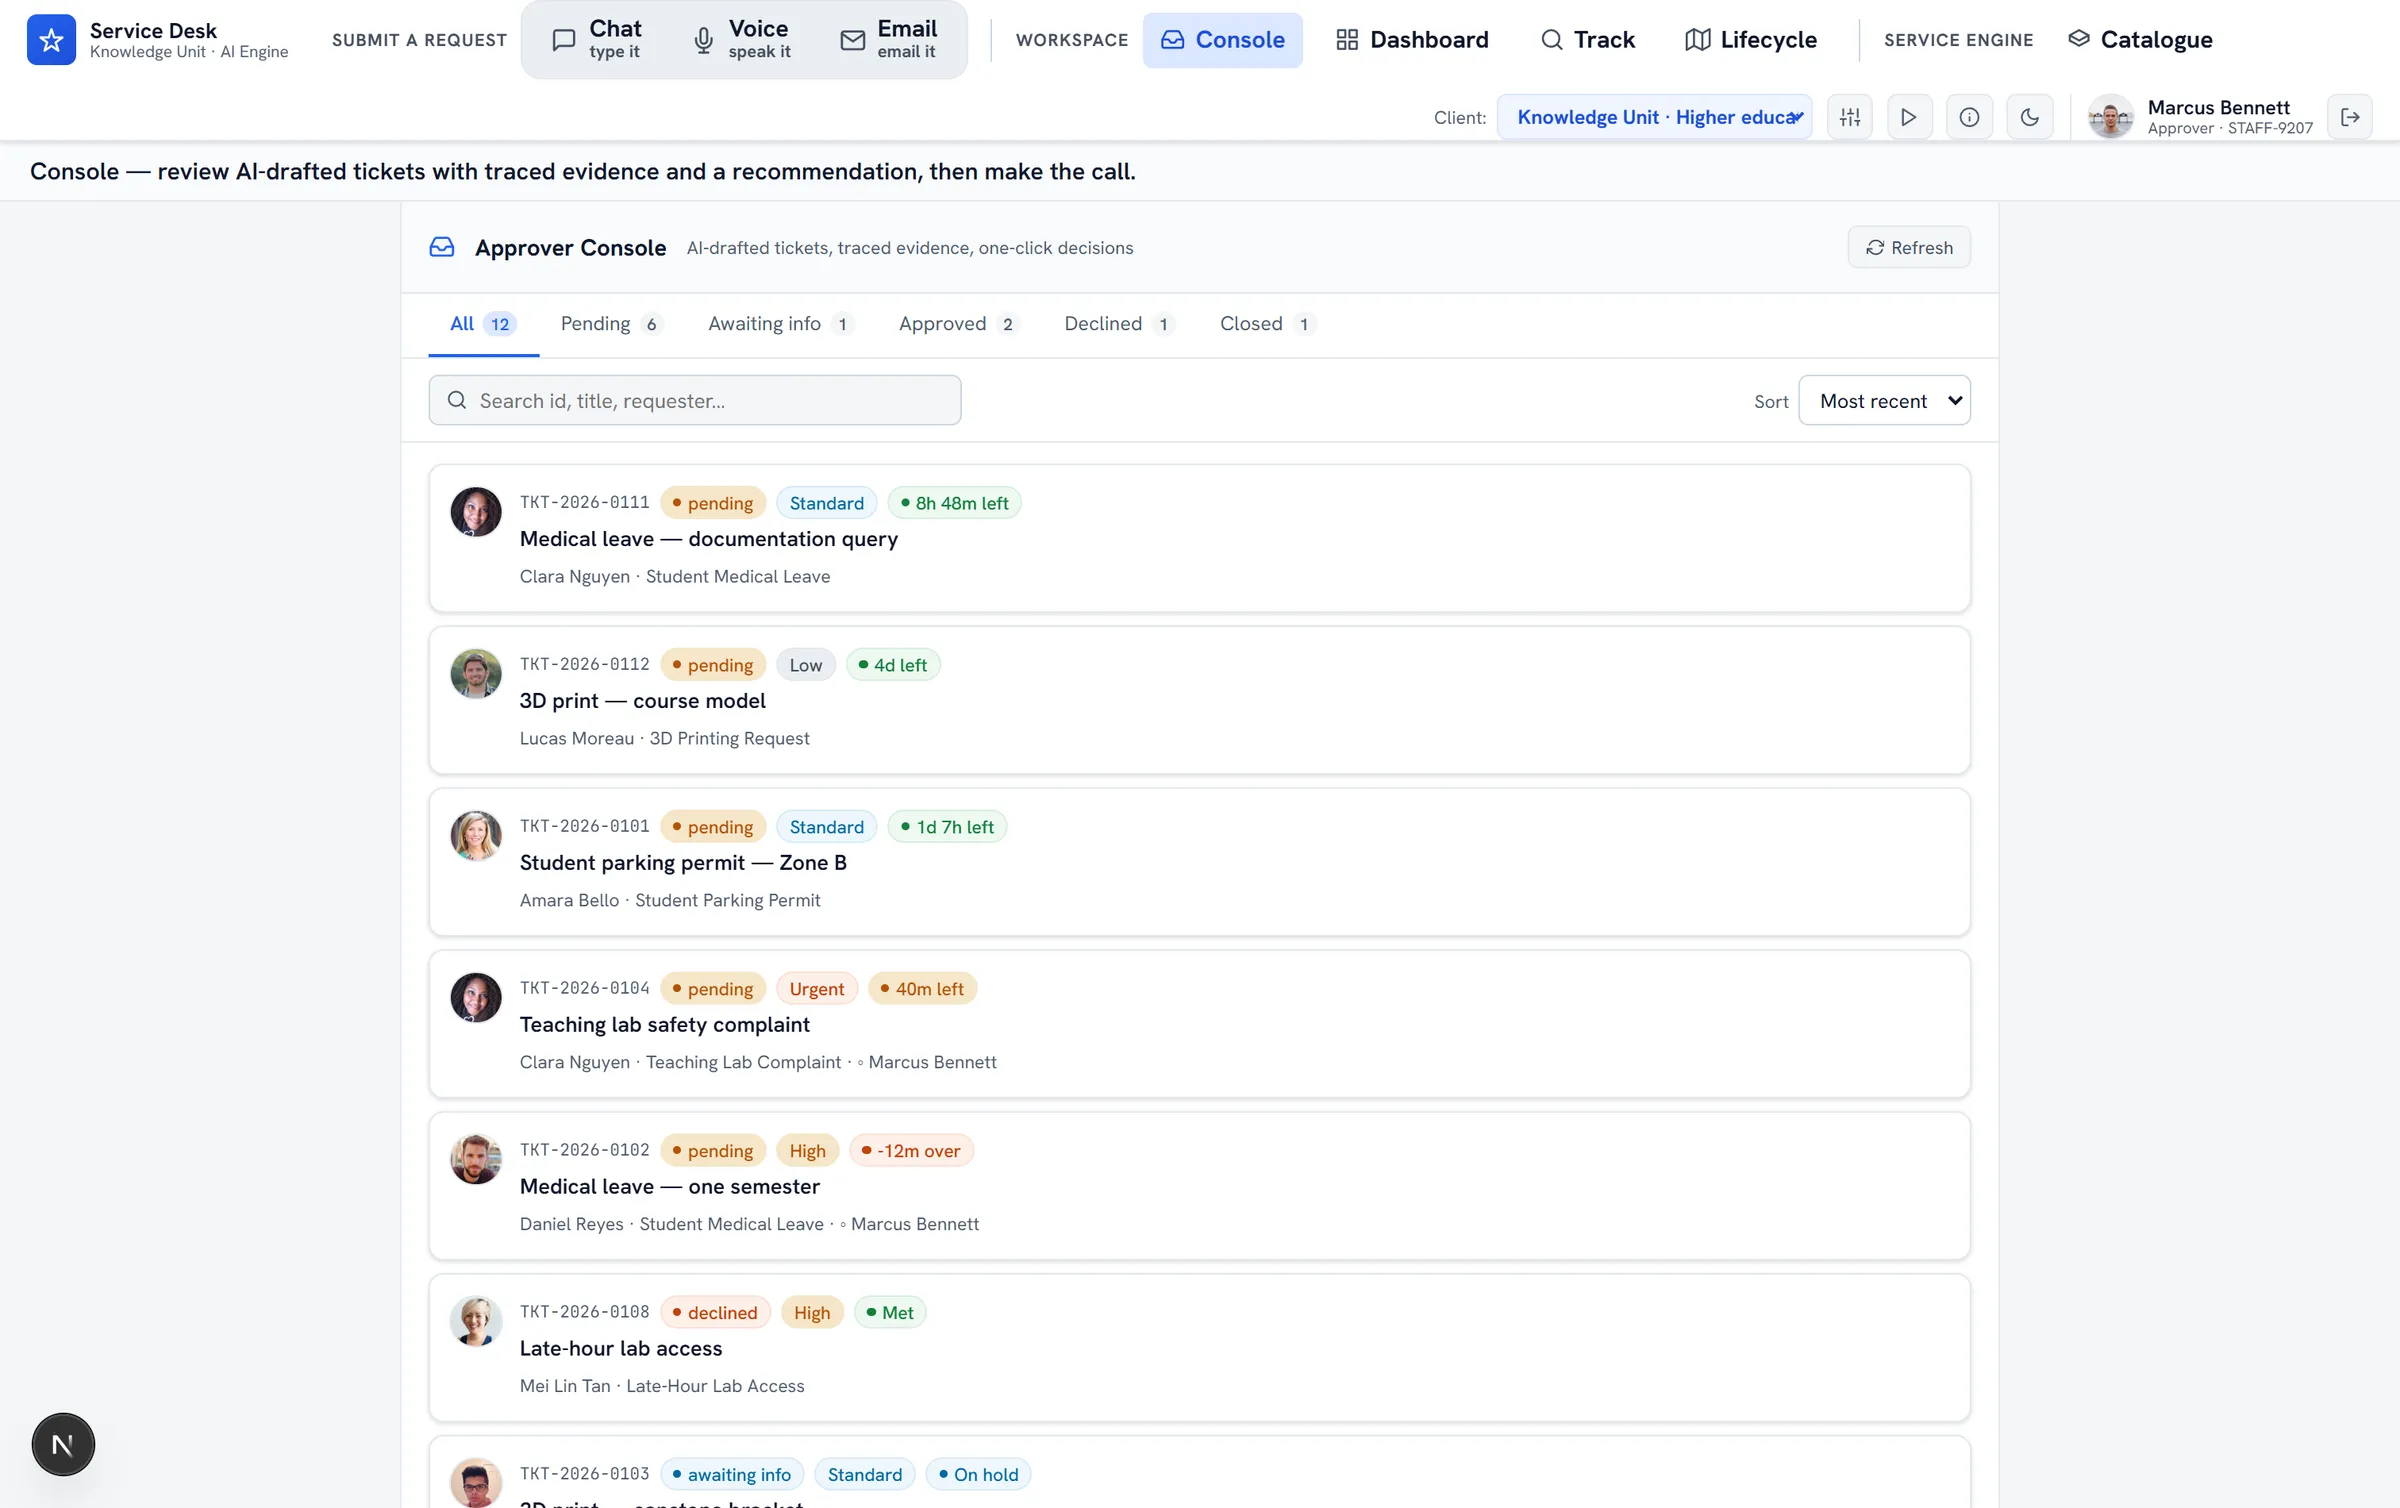Viewport: 2400px width, 1508px height.
Task: Click the Dashboard grid icon
Action: pyautogui.click(x=1347, y=40)
